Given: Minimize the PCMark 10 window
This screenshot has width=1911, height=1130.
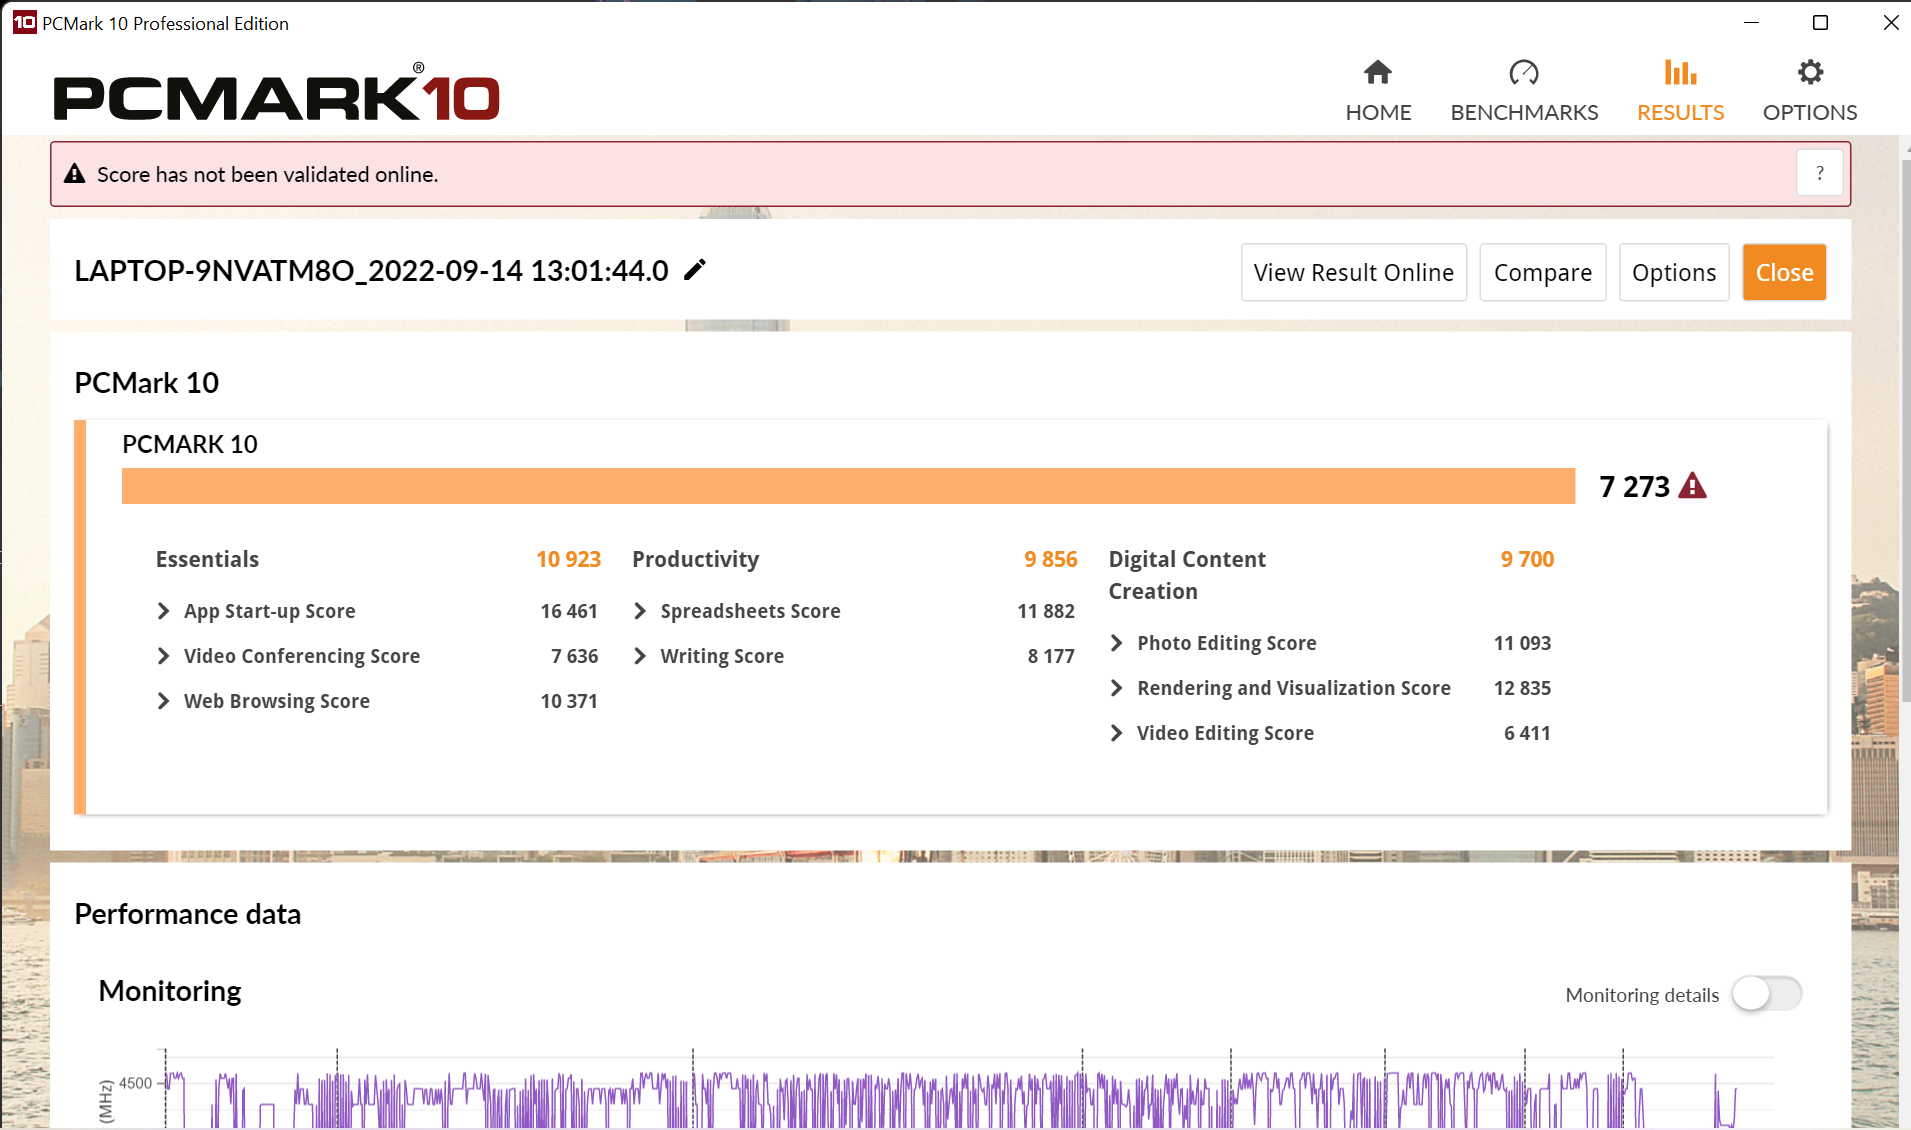Looking at the screenshot, I should [x=1751, y=23].
